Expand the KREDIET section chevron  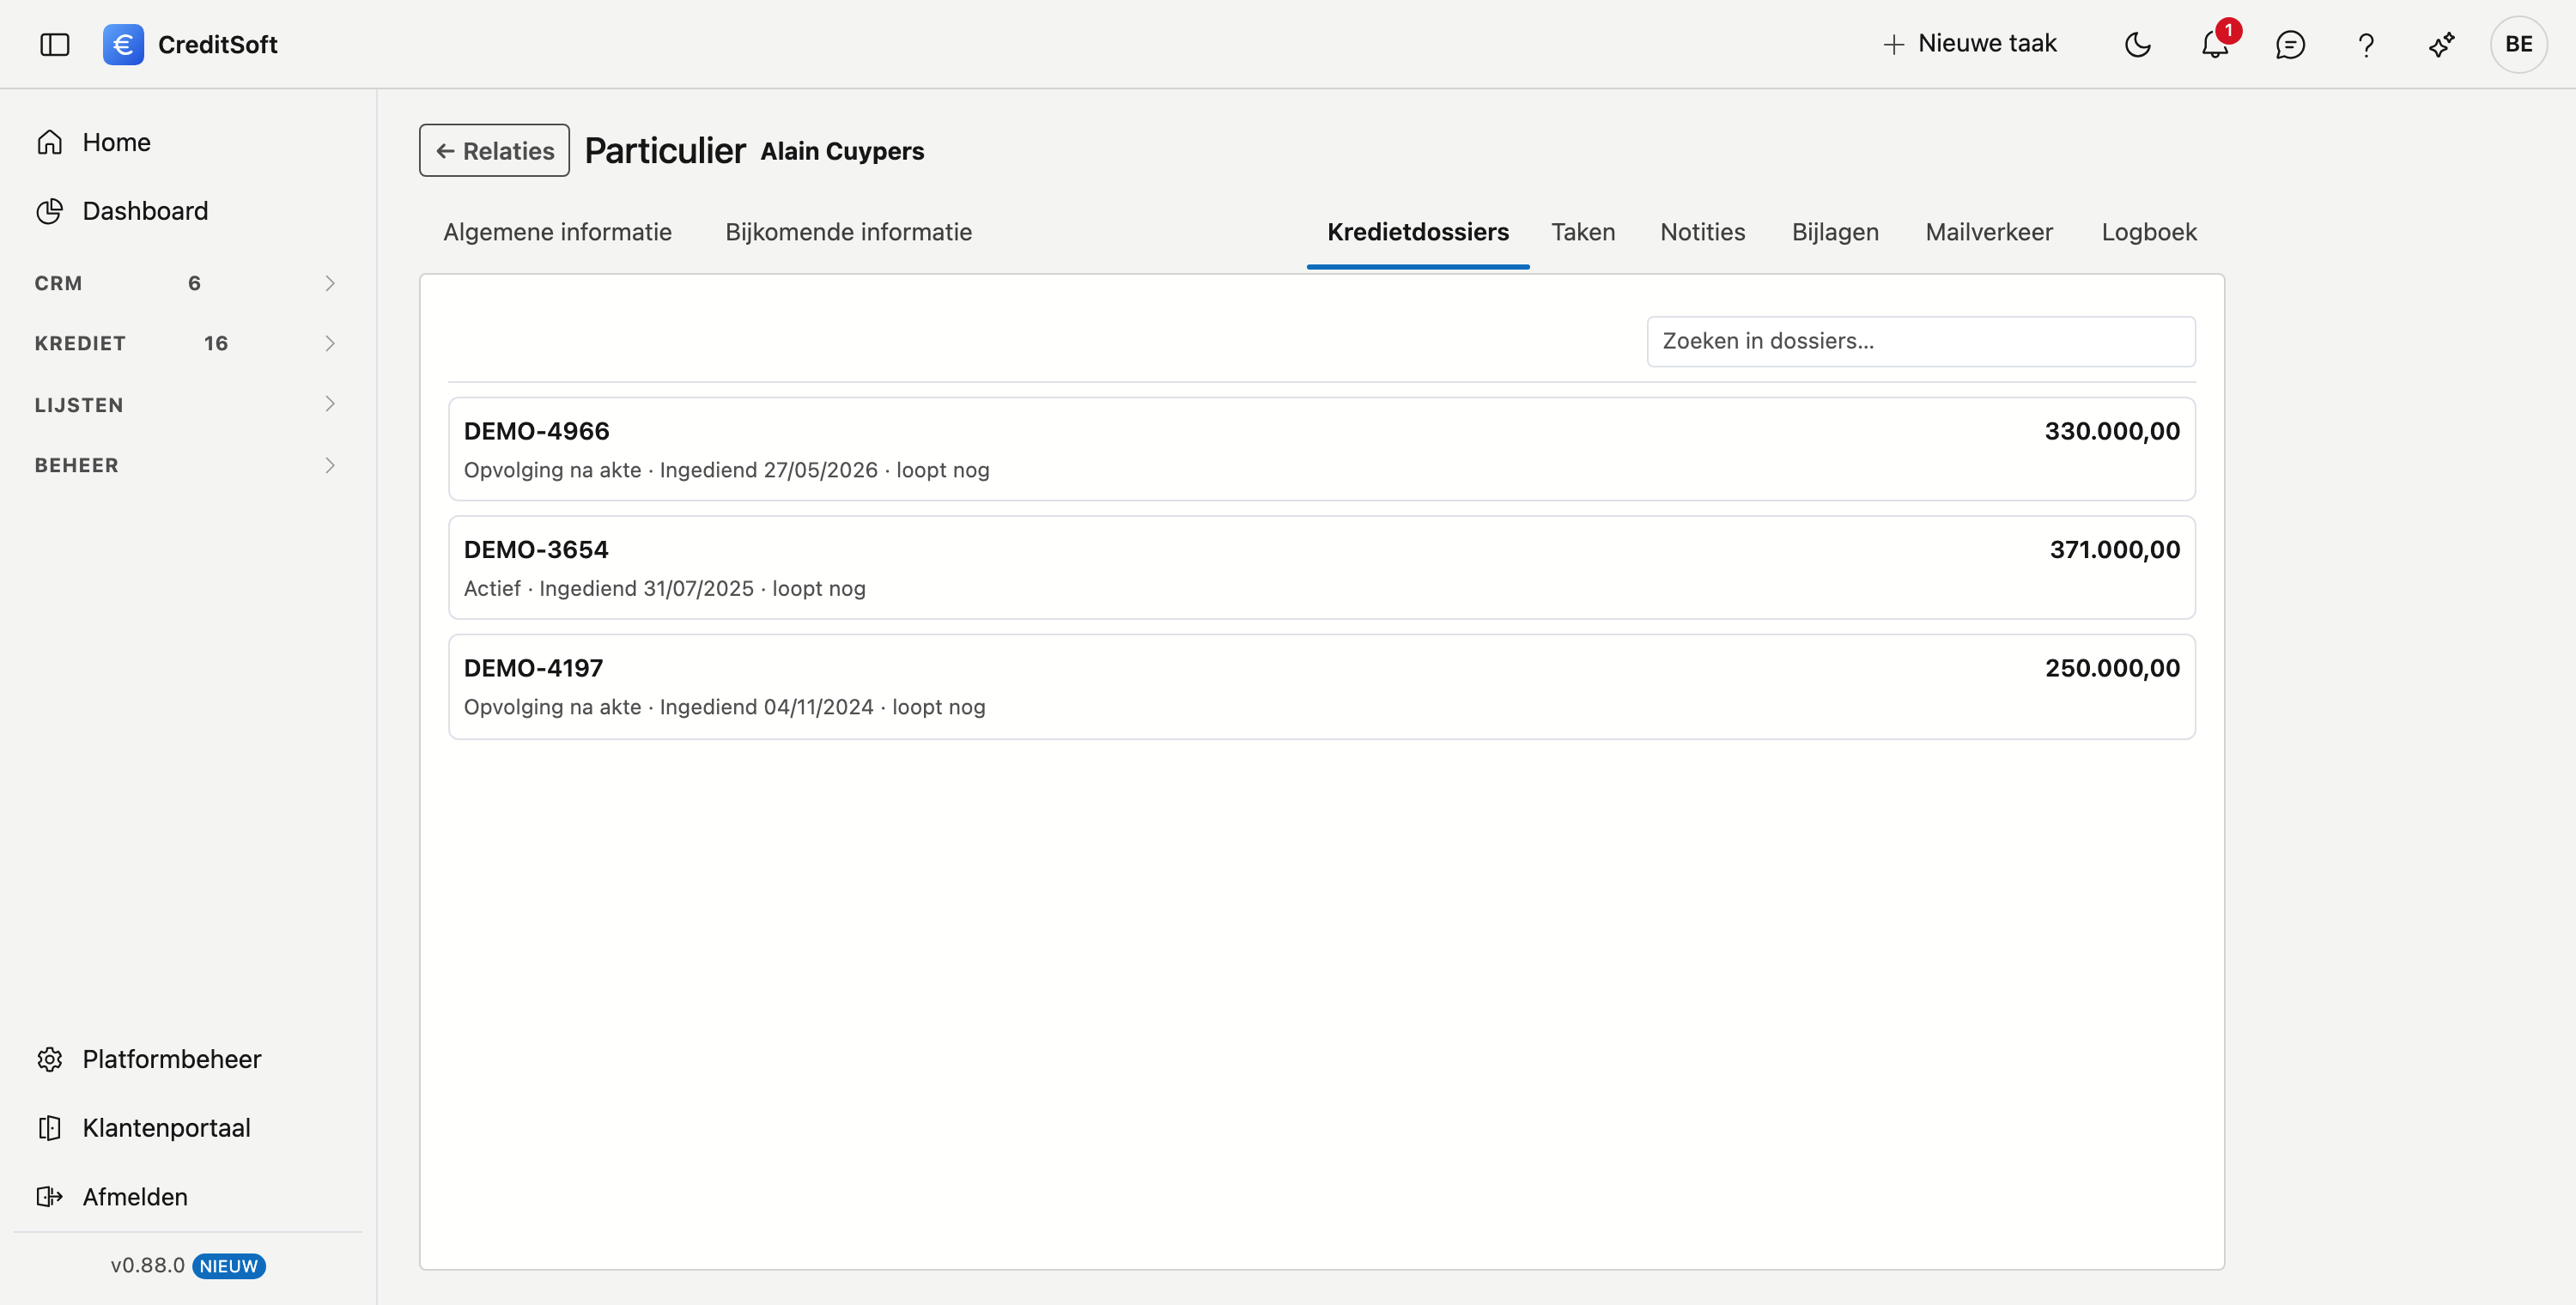coord(330,343)
